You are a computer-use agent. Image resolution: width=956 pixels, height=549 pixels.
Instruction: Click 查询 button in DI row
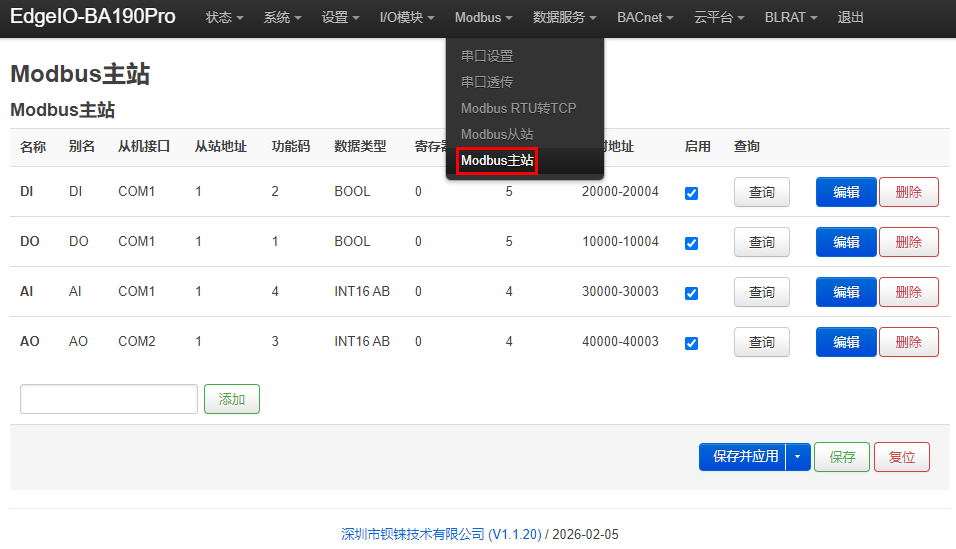click(x=762, y=192)
